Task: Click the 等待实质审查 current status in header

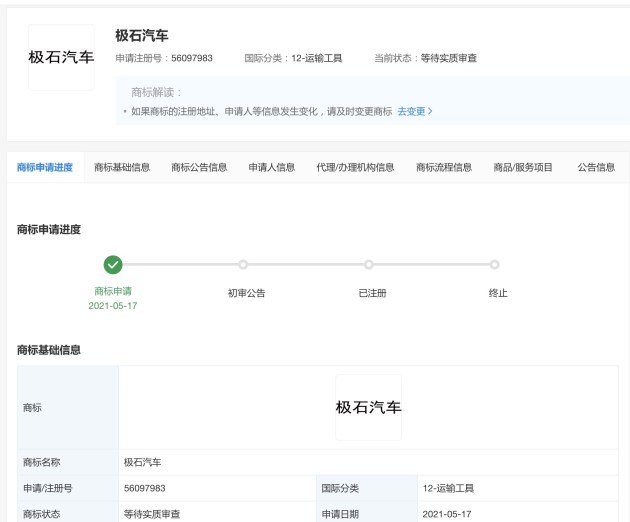Action: [448, 58]
